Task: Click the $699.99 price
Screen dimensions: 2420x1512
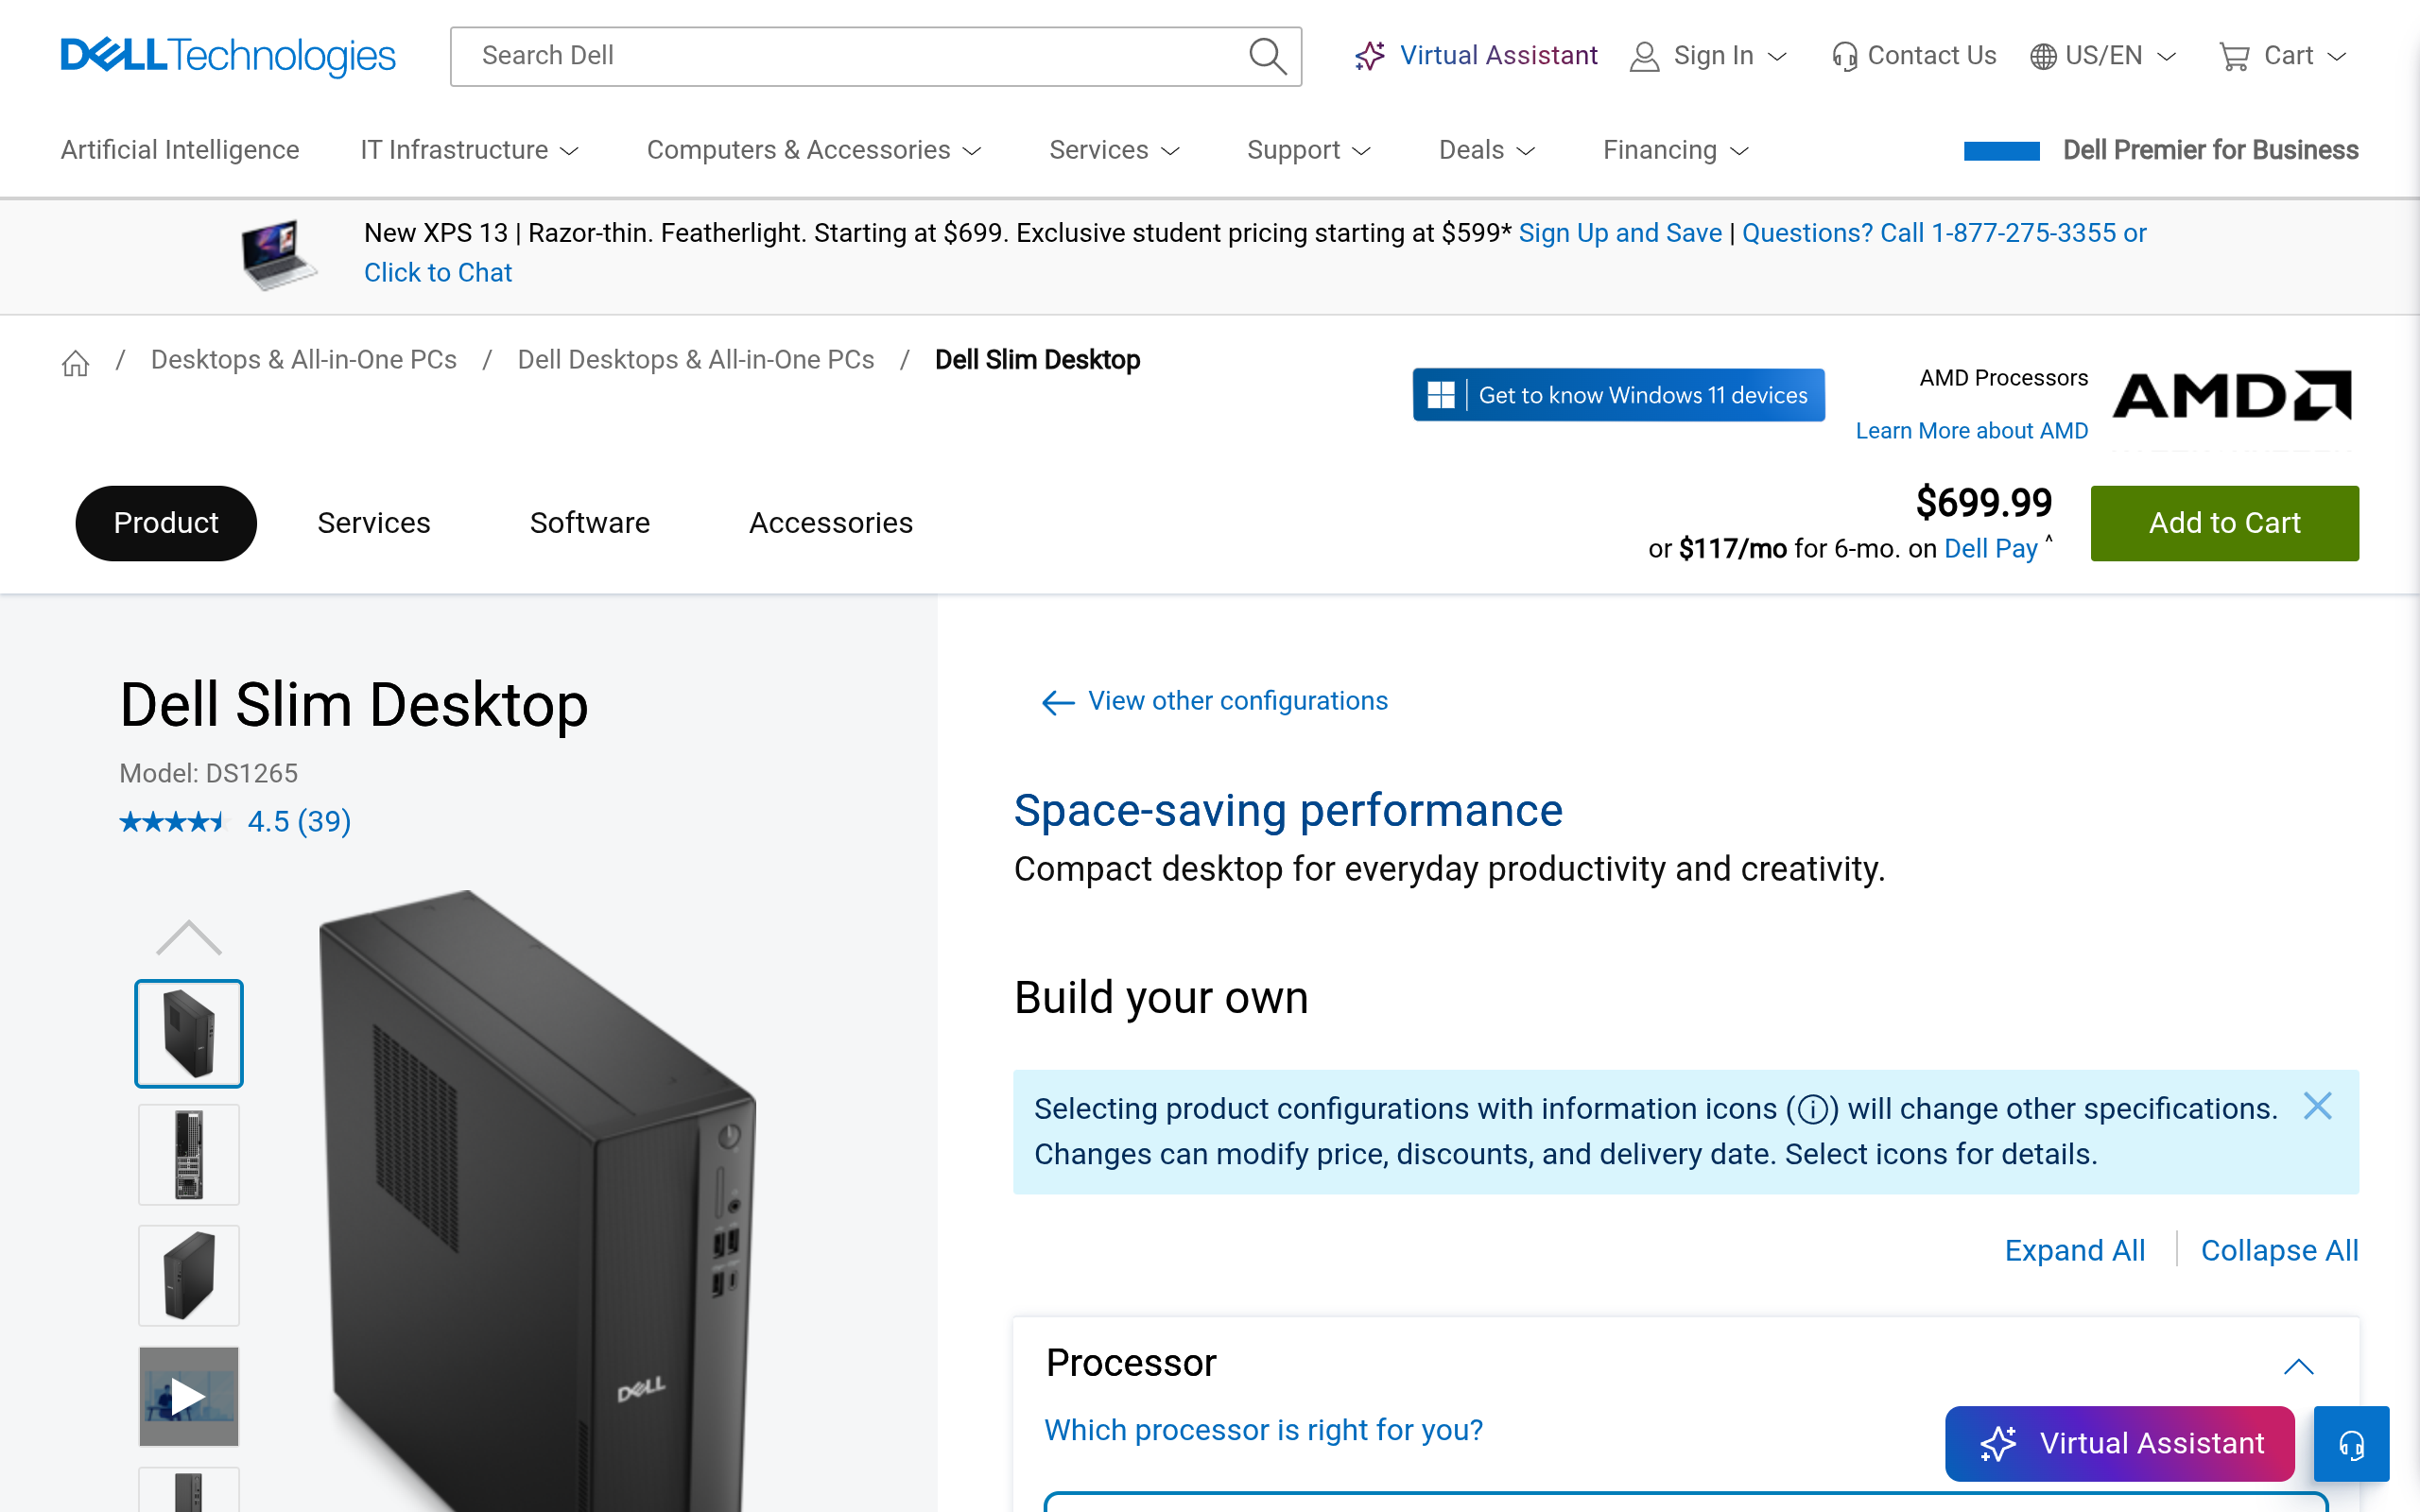Action: tap(1984, 503)
